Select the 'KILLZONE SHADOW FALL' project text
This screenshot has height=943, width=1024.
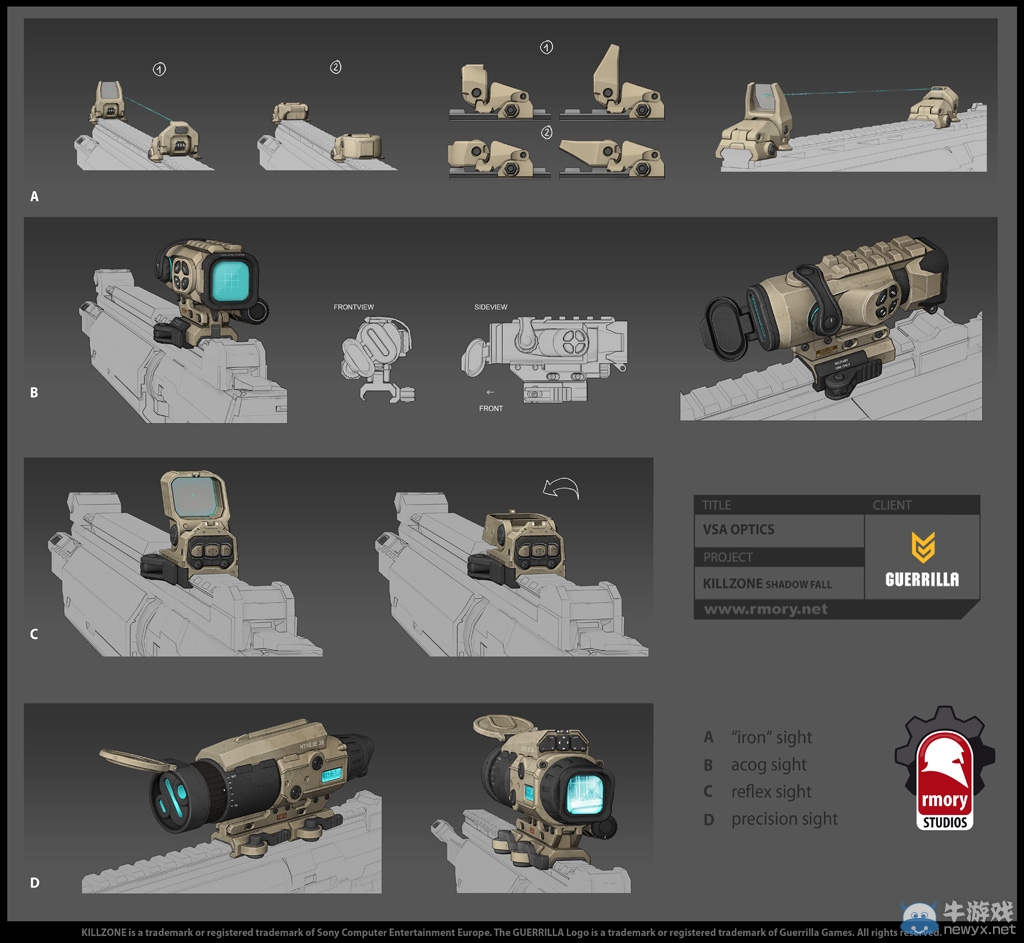tap(767, 584)
